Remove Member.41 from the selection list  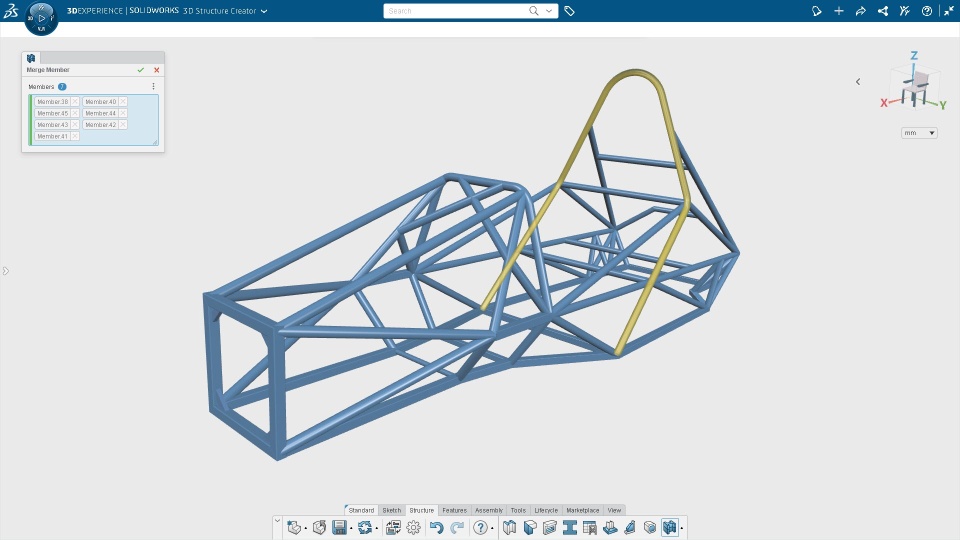coord(75,136)
